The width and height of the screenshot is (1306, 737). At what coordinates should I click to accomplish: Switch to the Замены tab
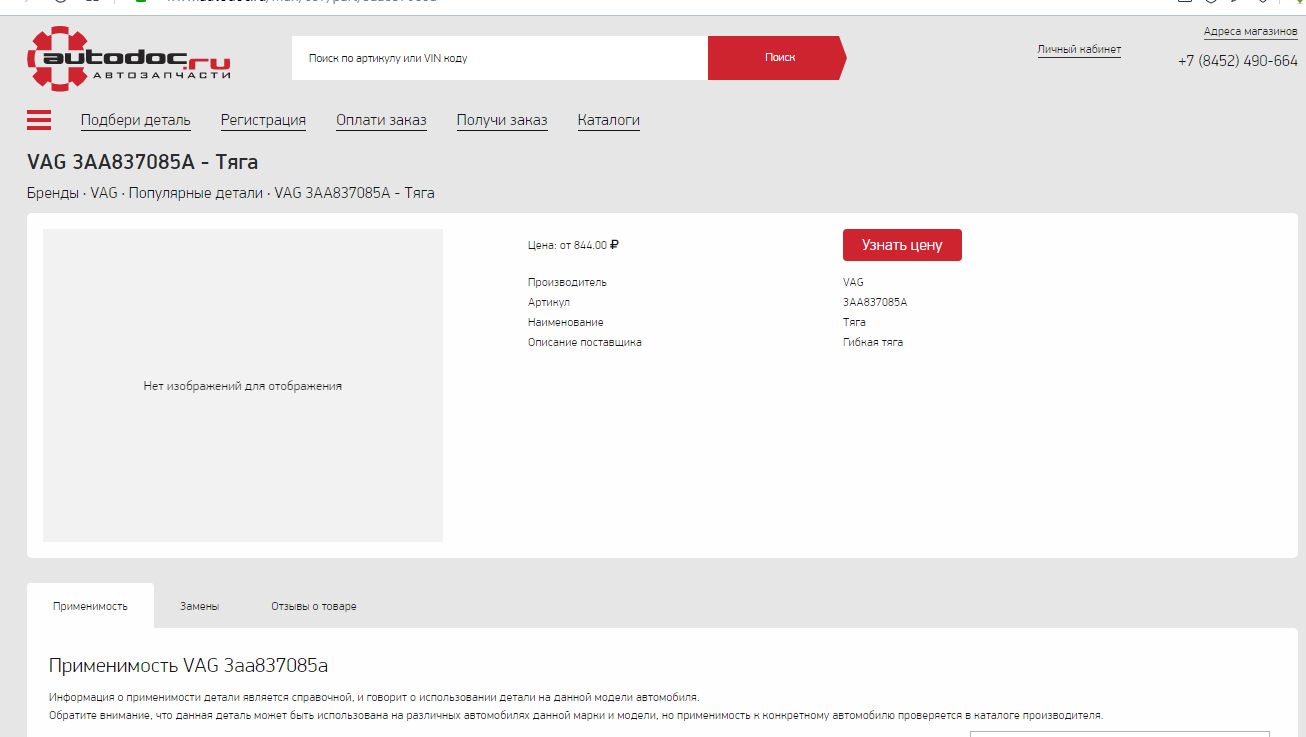tap(199, 606)
